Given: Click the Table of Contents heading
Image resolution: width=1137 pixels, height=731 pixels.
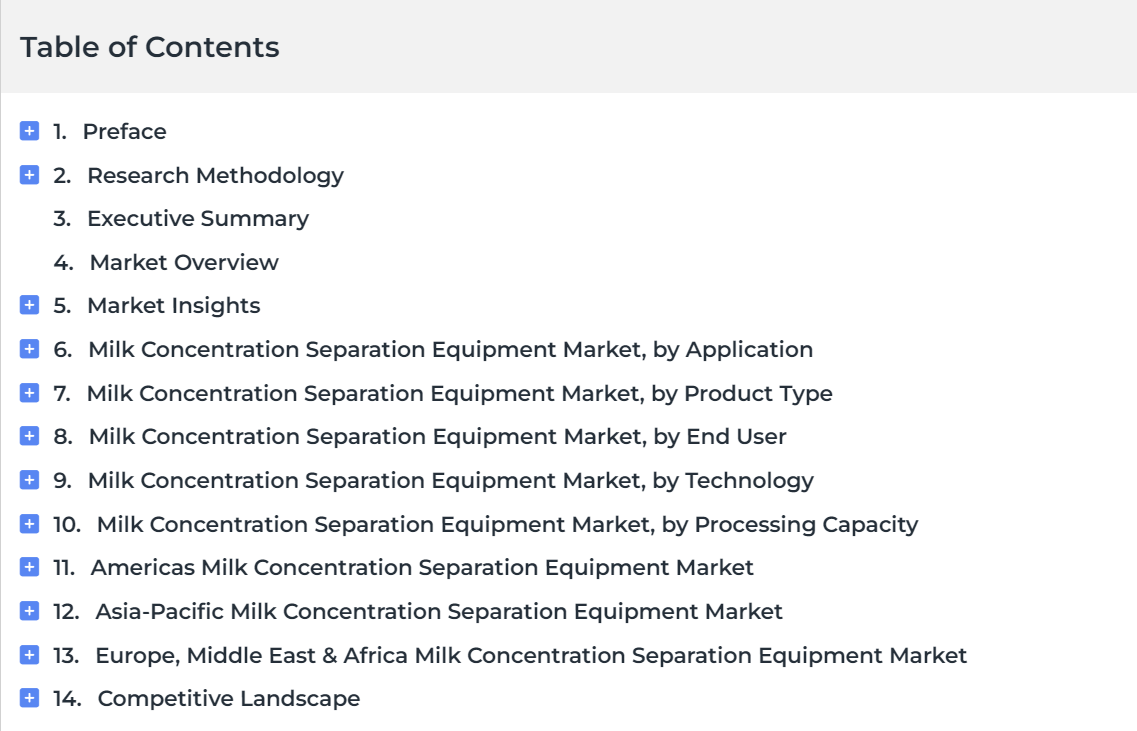Looking at the screenshot, I should (x=149, y=47).
